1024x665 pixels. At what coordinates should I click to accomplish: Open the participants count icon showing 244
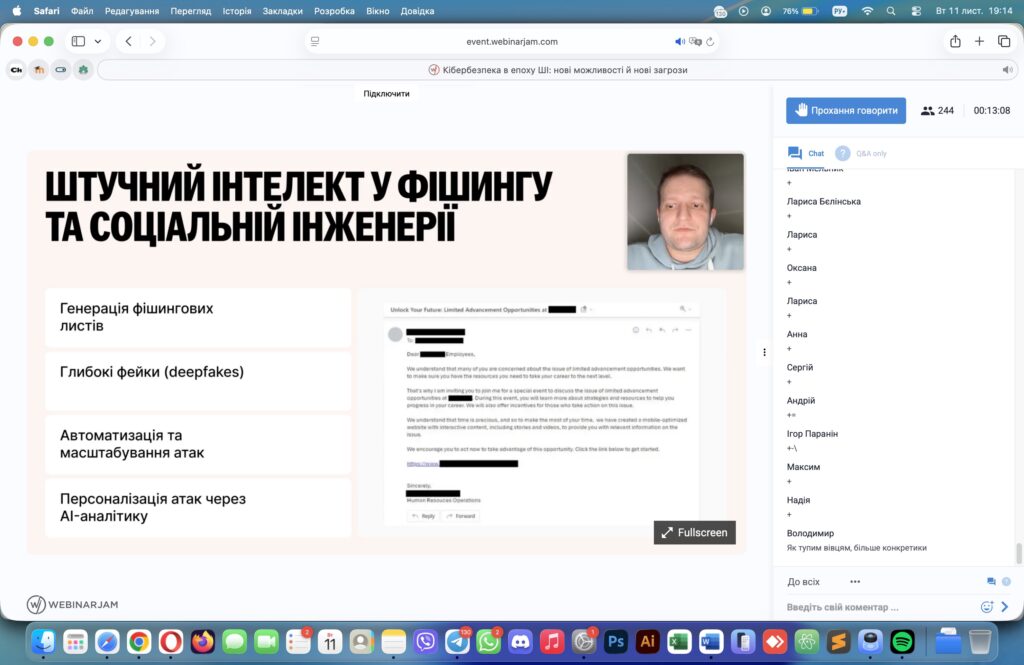coord(928,111)
